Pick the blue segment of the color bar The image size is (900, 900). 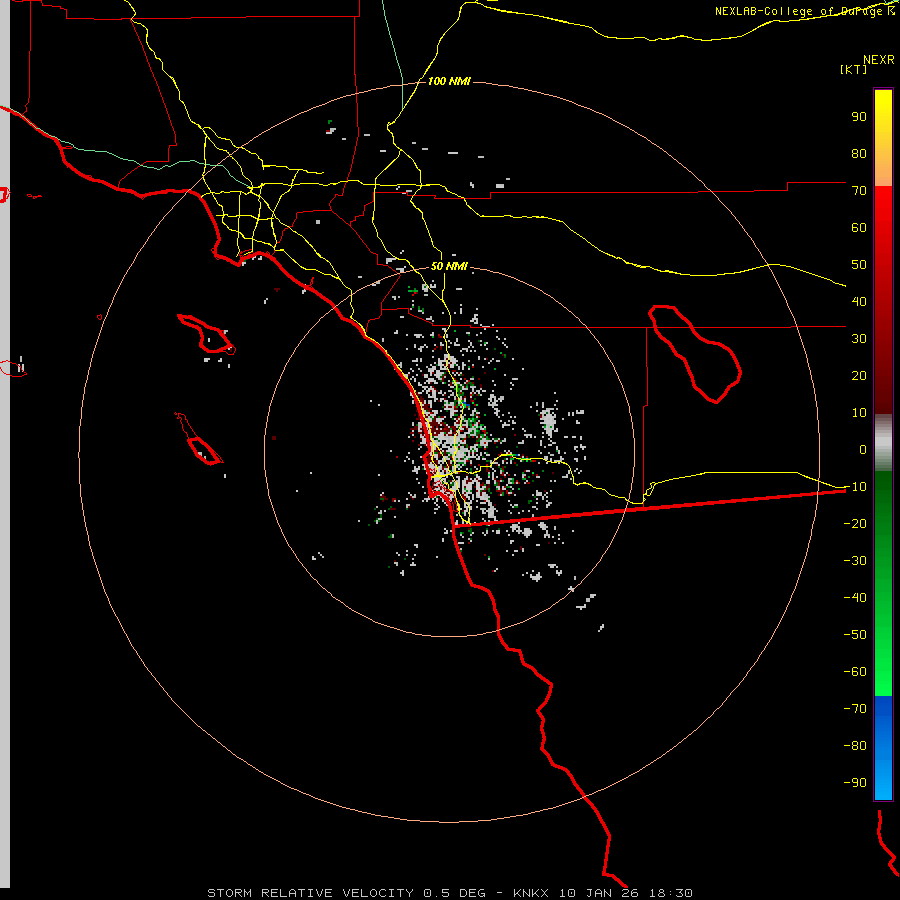pos(883,746)
